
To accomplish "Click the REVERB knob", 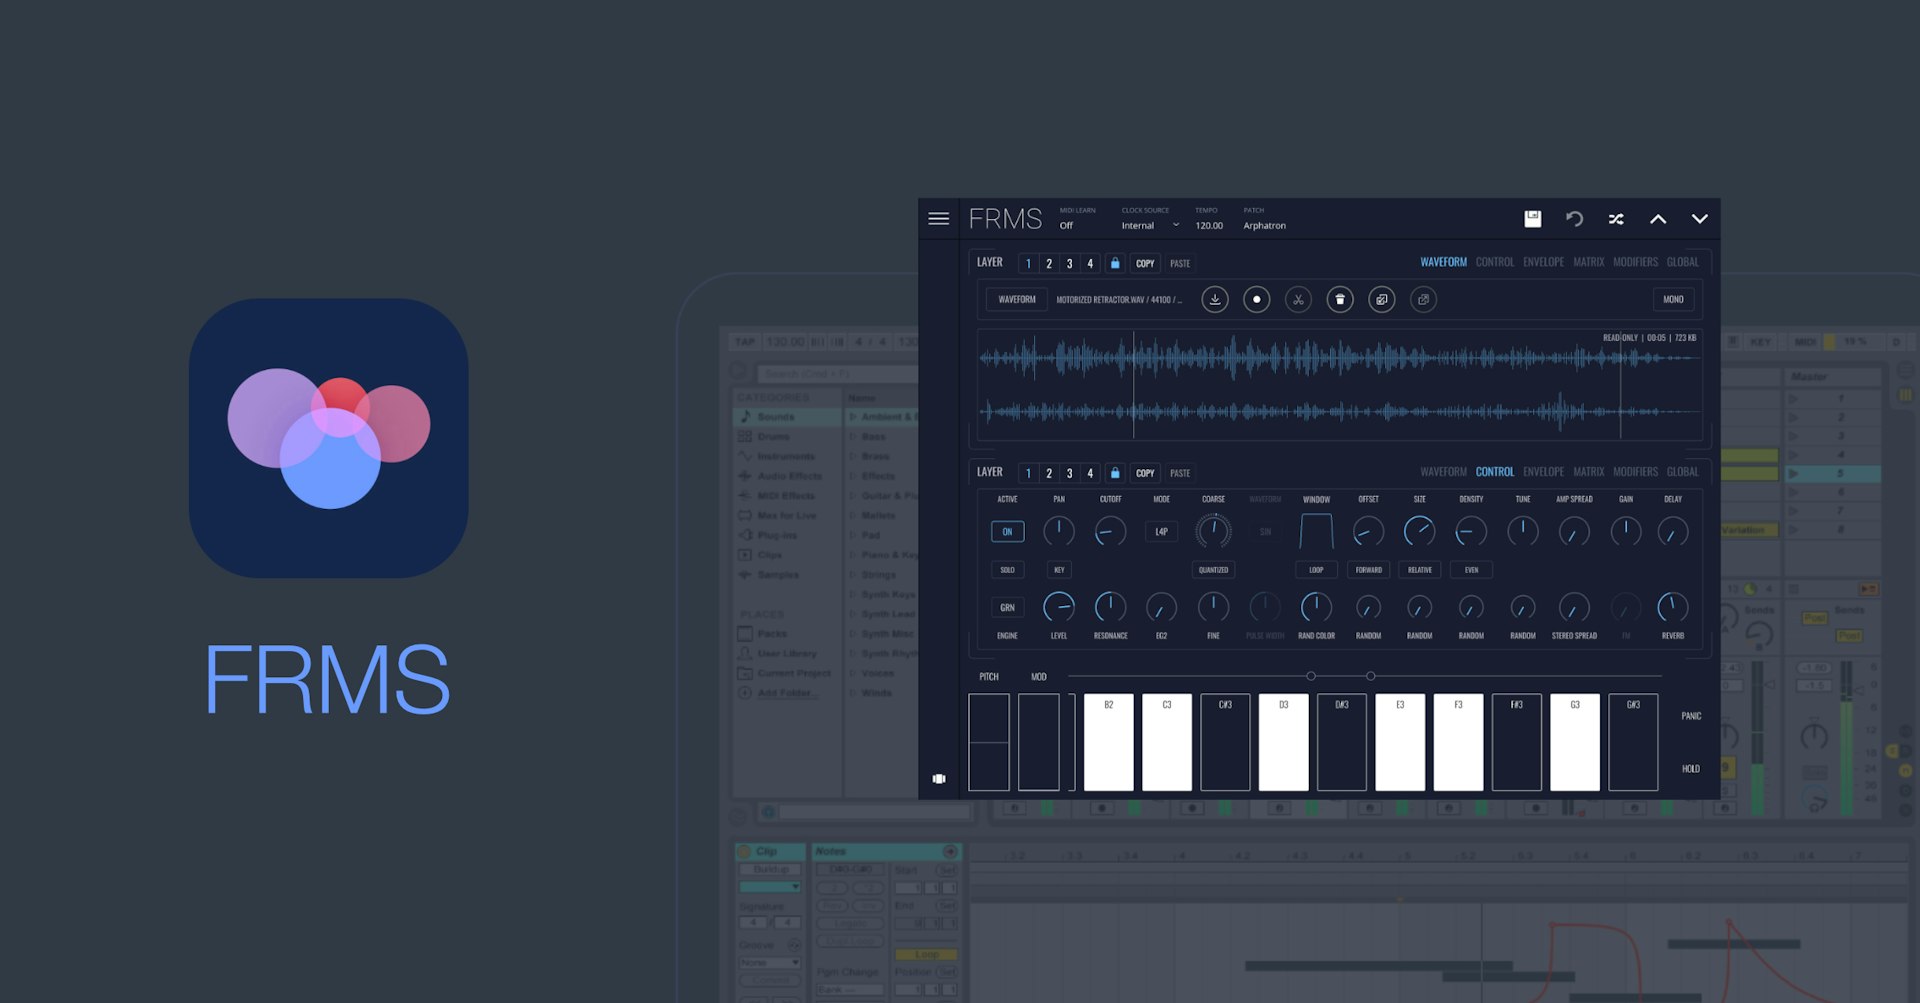I will coord(1673,607).
